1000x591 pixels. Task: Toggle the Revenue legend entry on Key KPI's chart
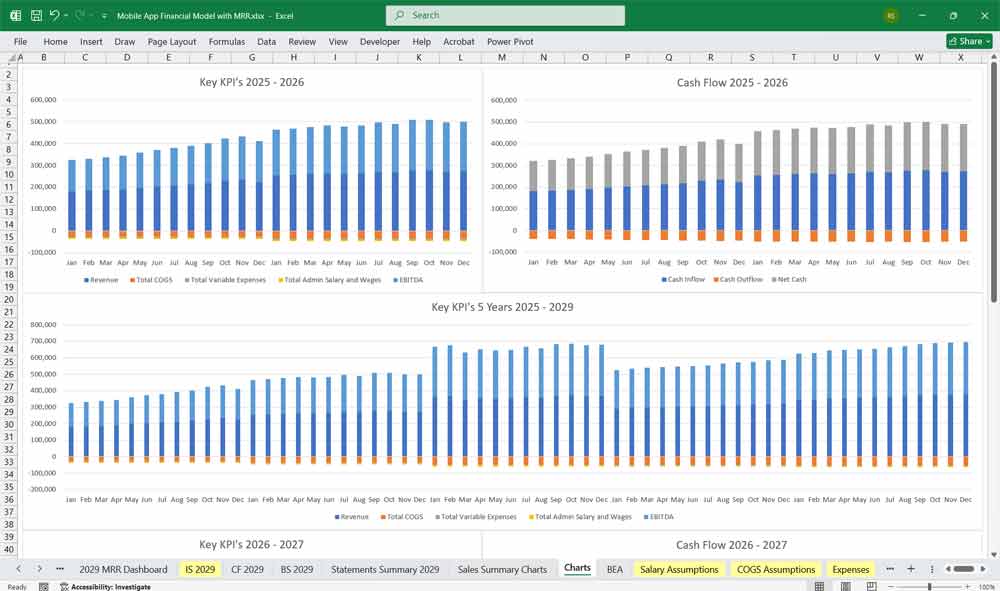point(97,279)
